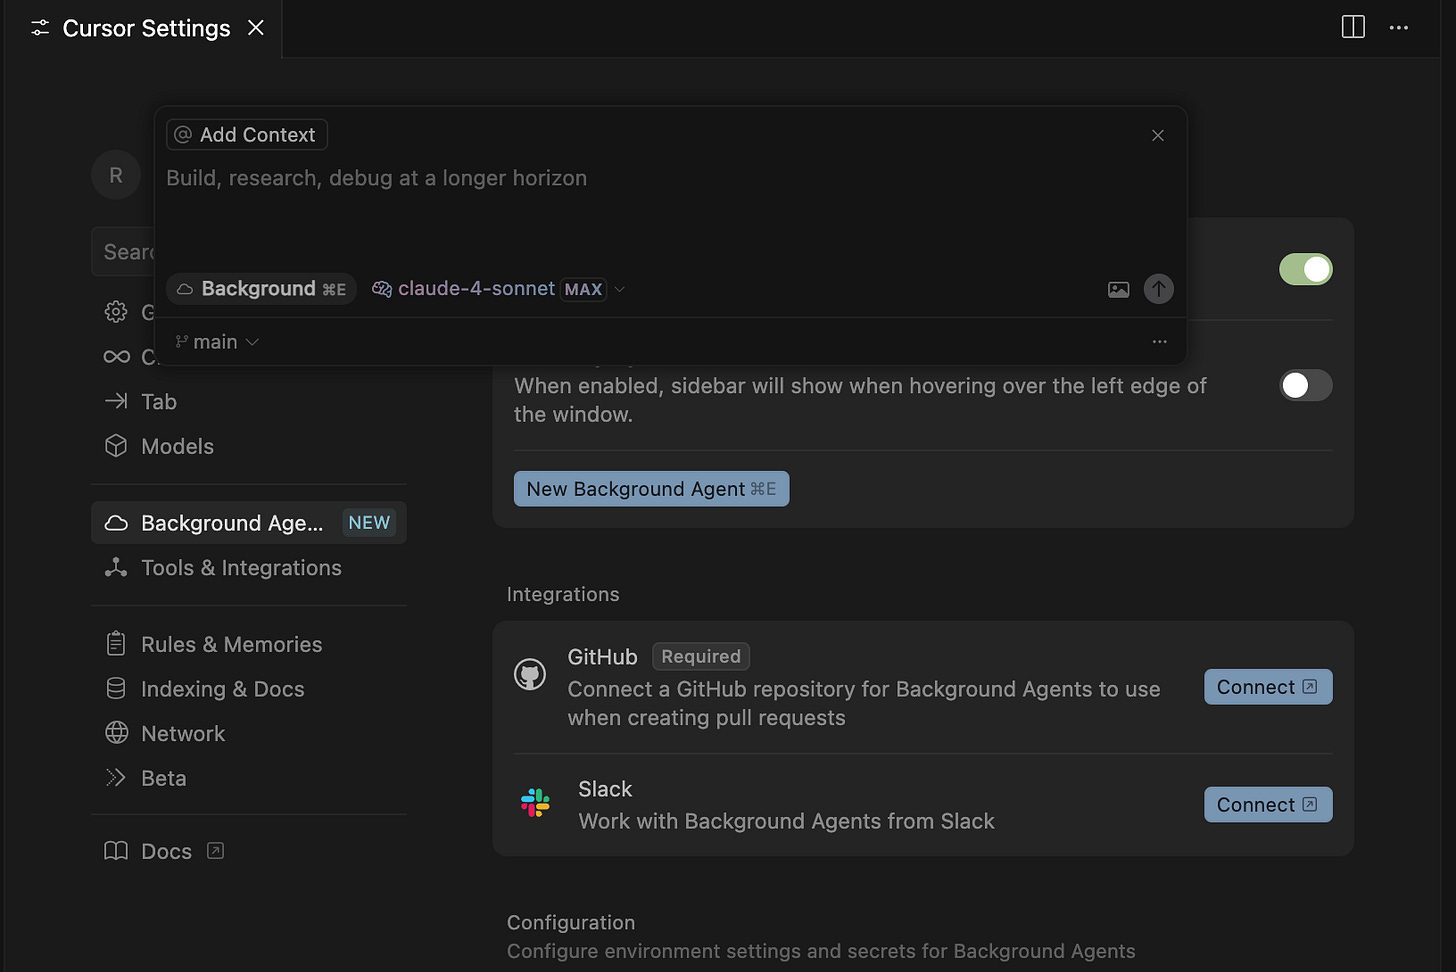Click the gear icon in settings sidebar
The width and height of the screenshot is (1456, 972).
(116, 312)
